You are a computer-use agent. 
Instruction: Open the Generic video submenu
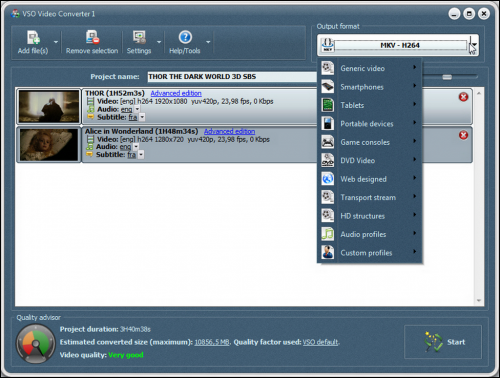point(370,68)
